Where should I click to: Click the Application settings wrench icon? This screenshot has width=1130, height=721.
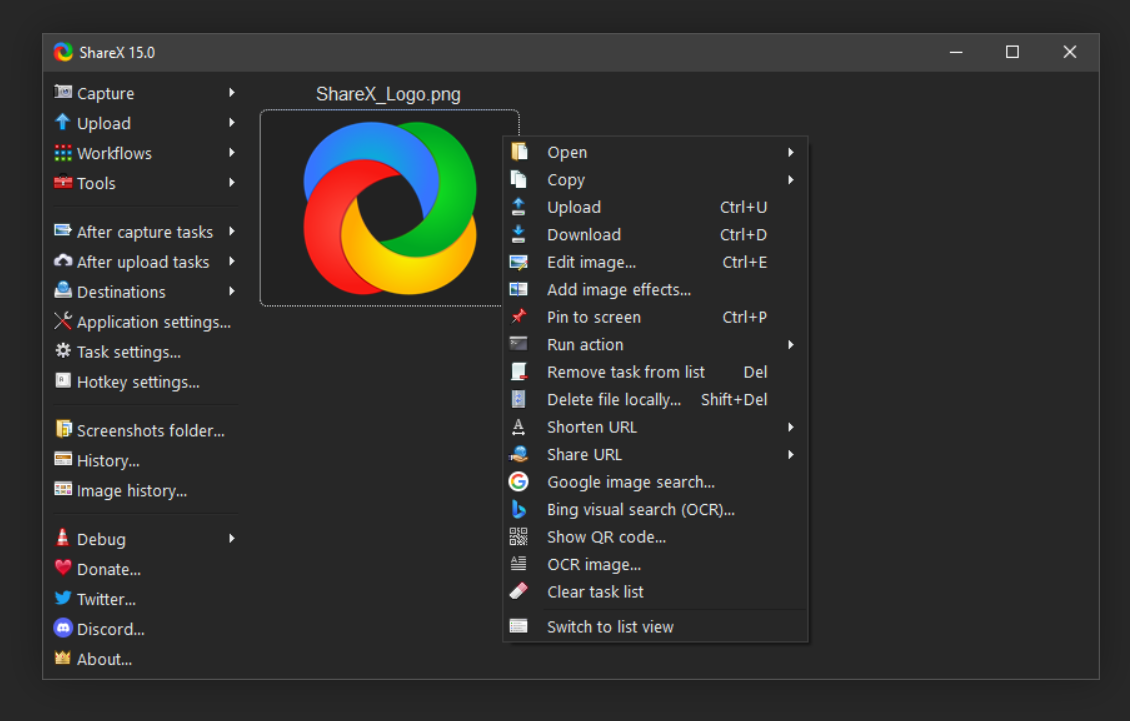[x=63, y=321]
